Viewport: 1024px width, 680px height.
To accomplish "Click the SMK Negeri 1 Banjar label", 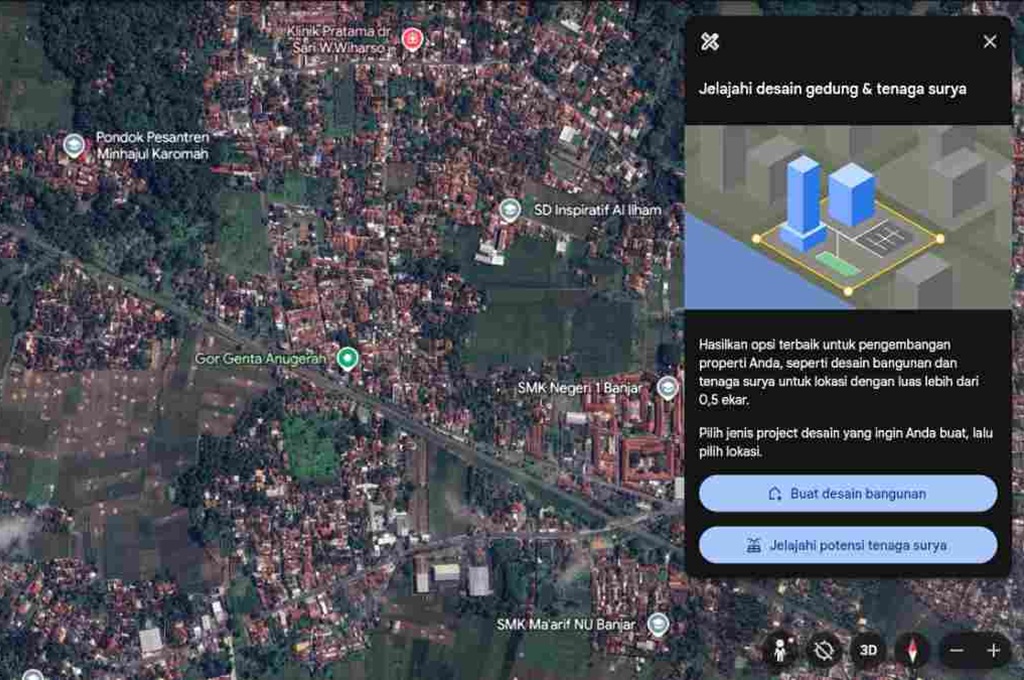I will point(579,388).
